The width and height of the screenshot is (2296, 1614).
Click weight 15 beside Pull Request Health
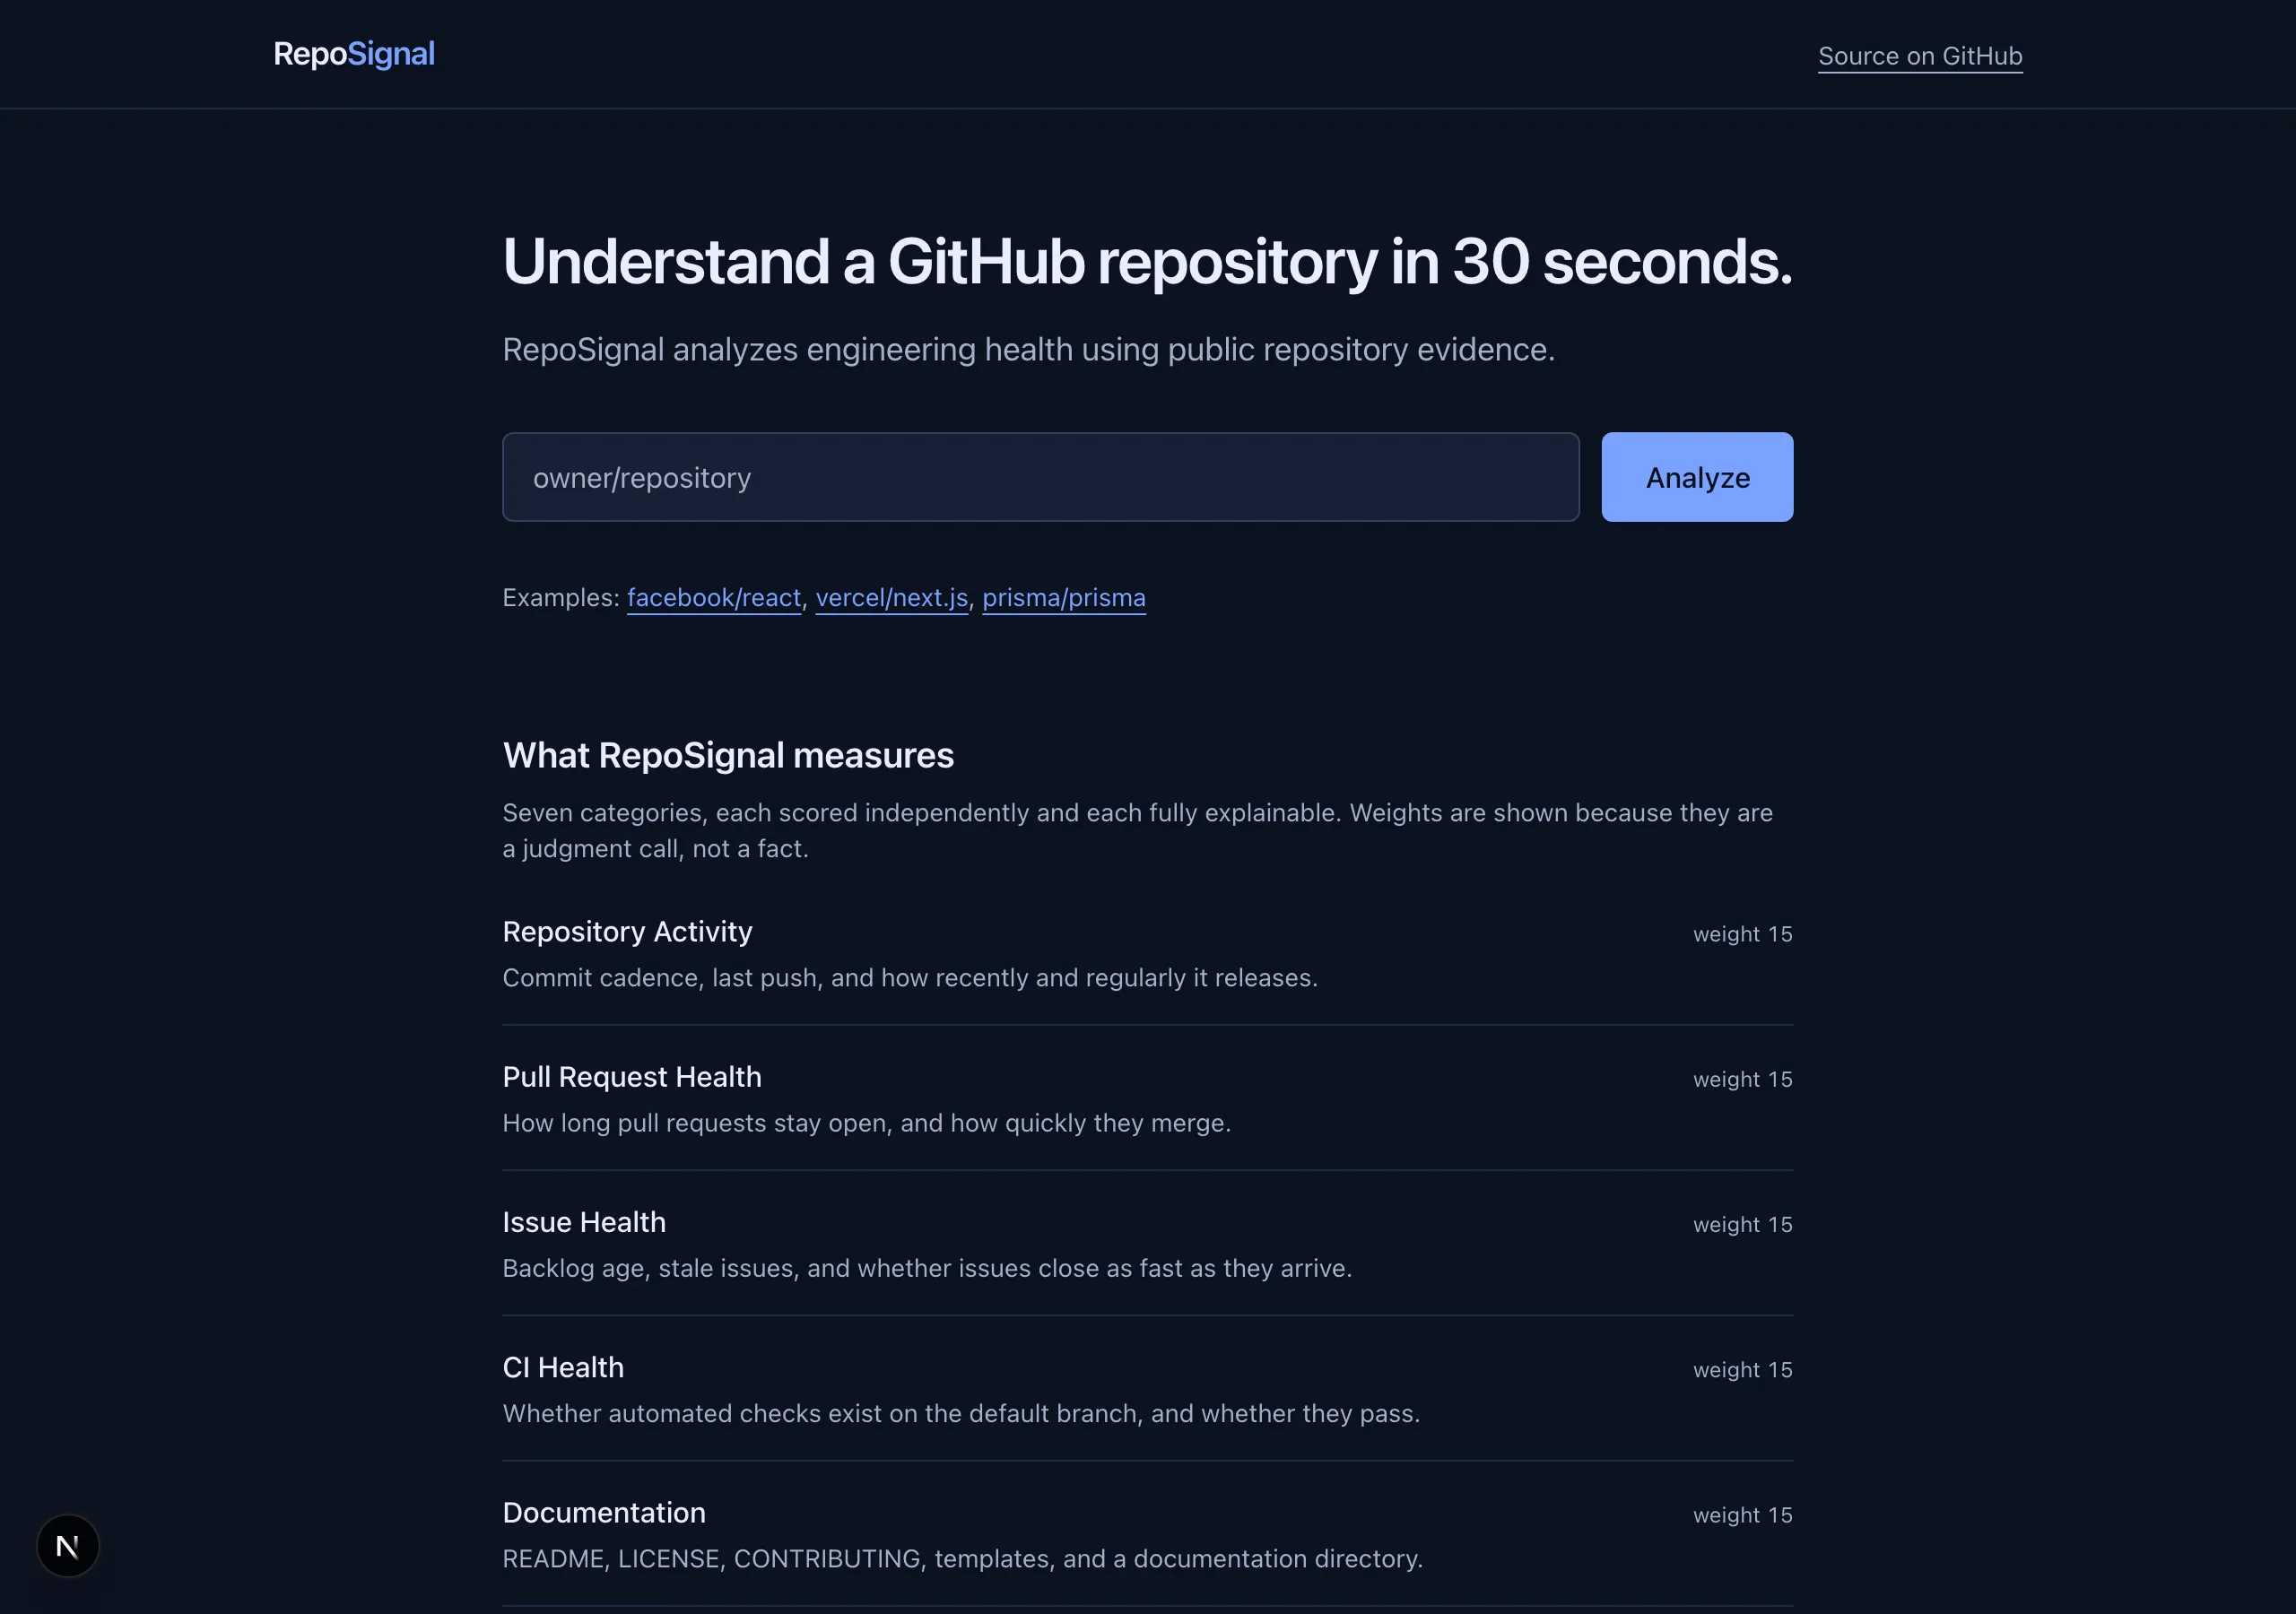pyautogui.click(x=1742, y=1079)
